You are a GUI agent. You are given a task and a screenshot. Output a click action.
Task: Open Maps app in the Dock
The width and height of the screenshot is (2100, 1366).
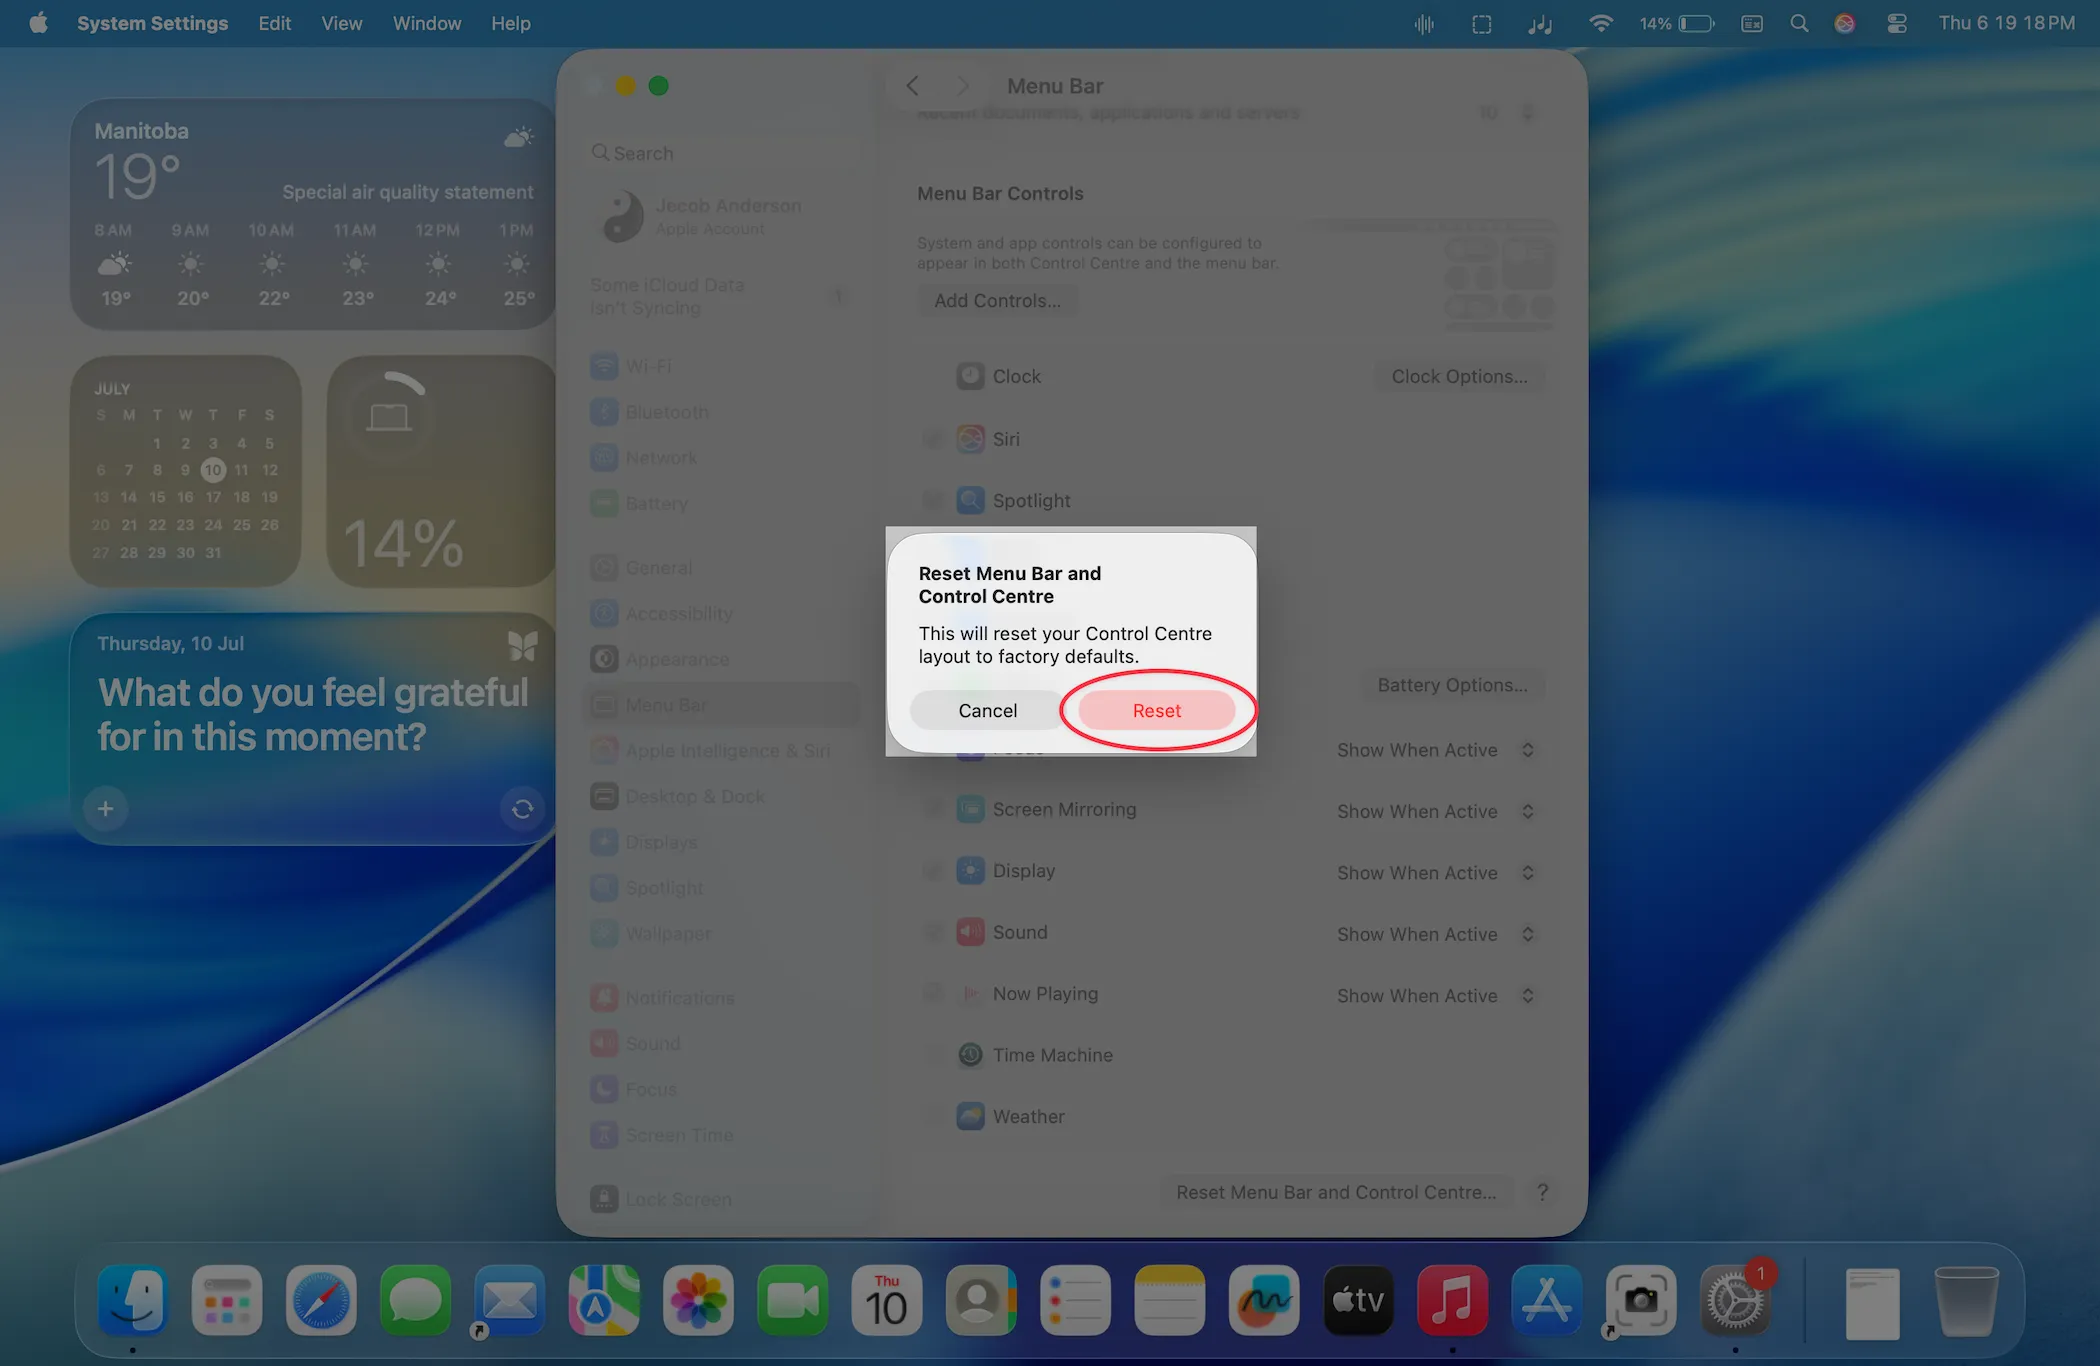604,1300
